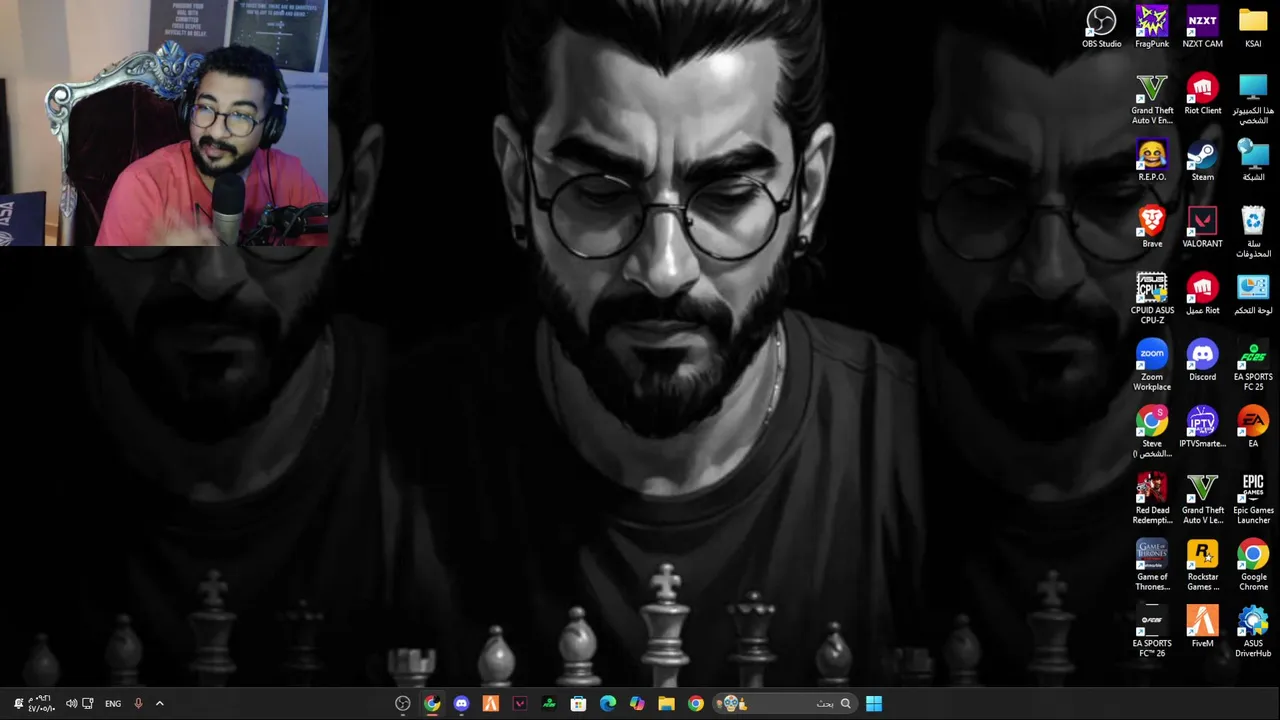Image resolution: width=1280 pixels, height=720 pixels.
Task: Open This PC (هذا الكمبيوتر الشخصي) icon
Action: 1253,99
